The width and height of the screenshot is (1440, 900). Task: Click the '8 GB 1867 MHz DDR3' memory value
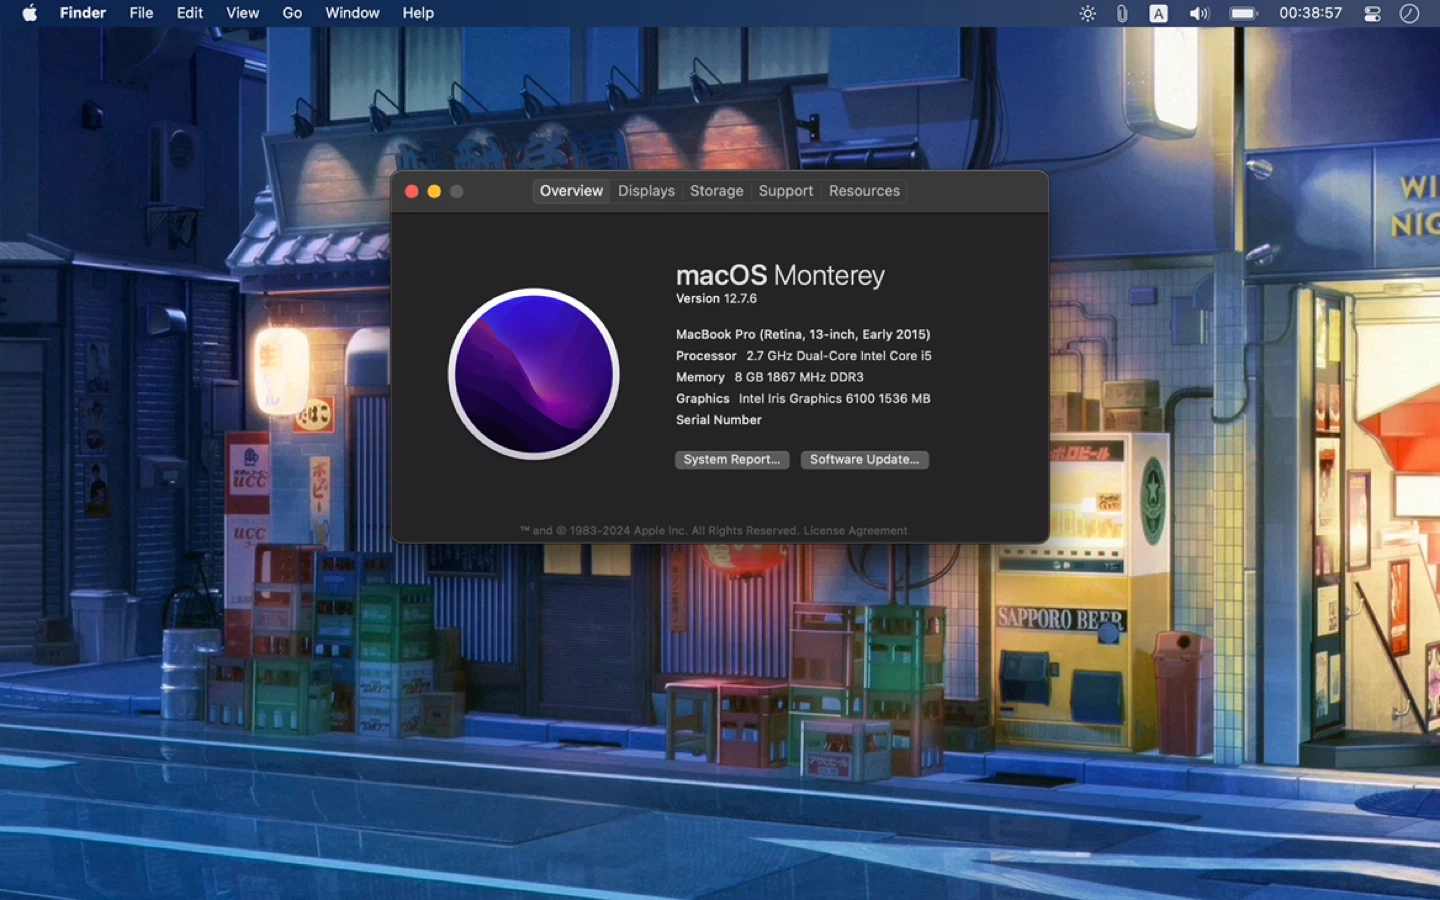(799, 377)
